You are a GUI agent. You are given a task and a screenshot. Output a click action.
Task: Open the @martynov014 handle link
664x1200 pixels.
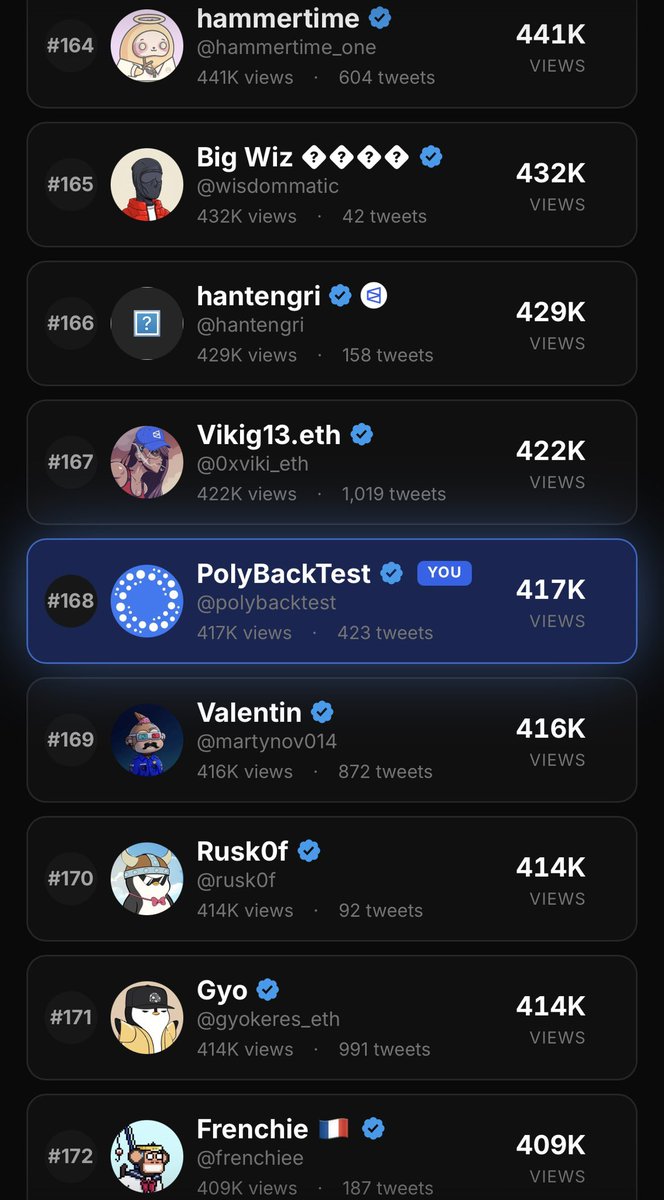(x=267, y=742)
